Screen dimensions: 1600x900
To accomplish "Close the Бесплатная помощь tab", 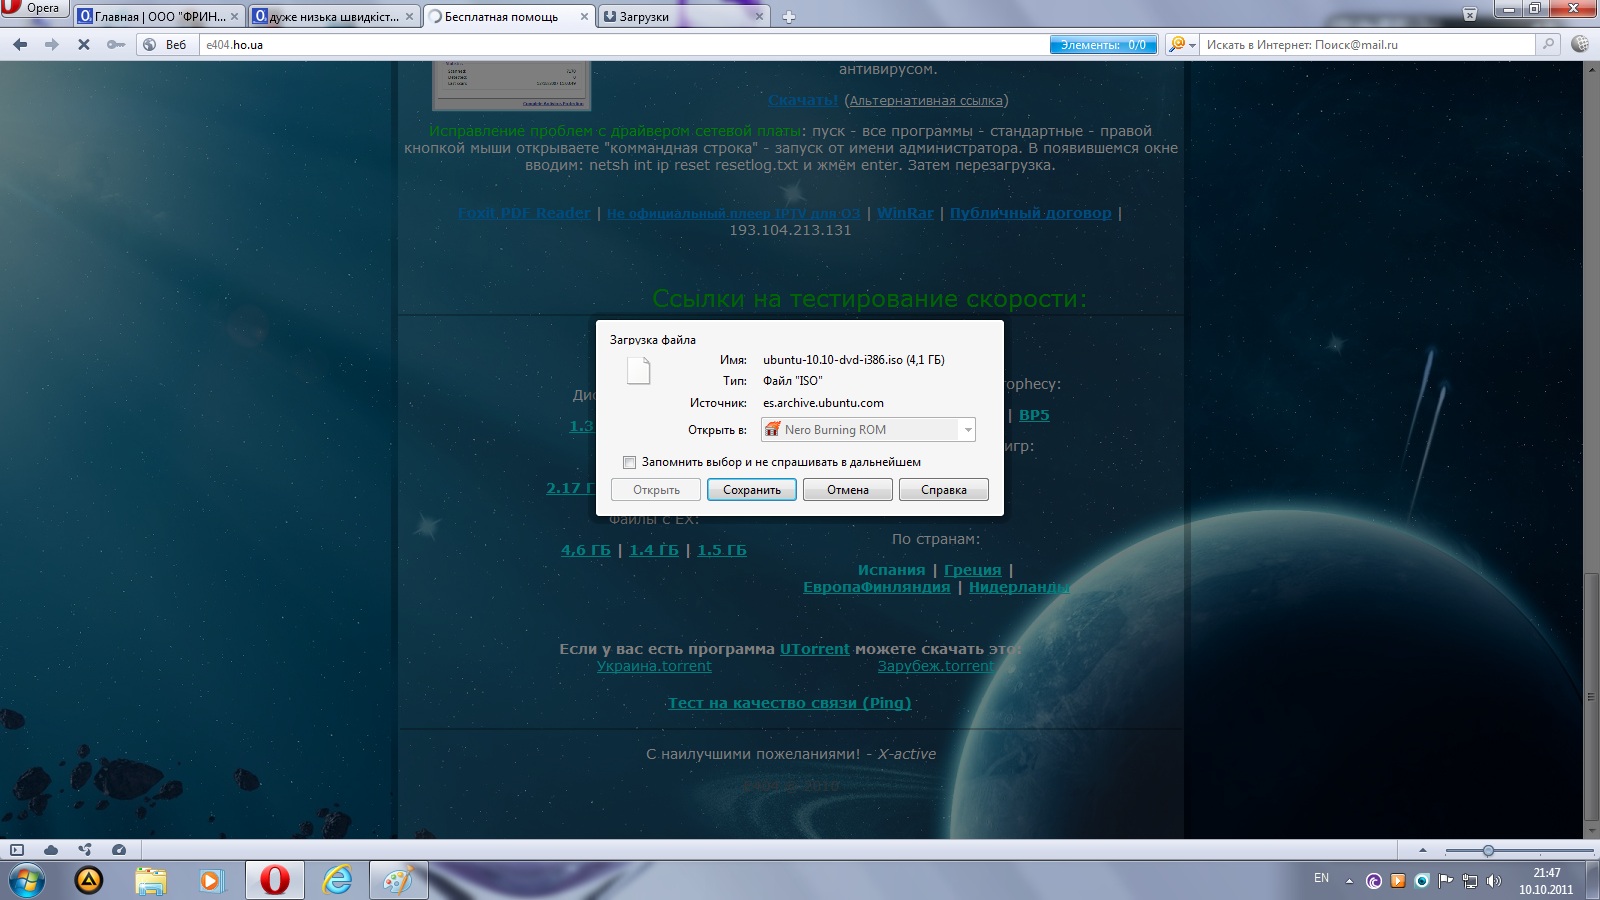I will coord(585,17).
